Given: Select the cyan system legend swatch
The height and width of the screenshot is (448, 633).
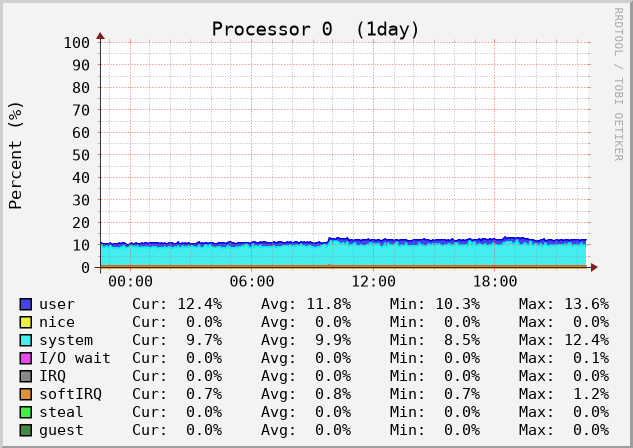Looking at the screenshot, I should click(26, 340).
